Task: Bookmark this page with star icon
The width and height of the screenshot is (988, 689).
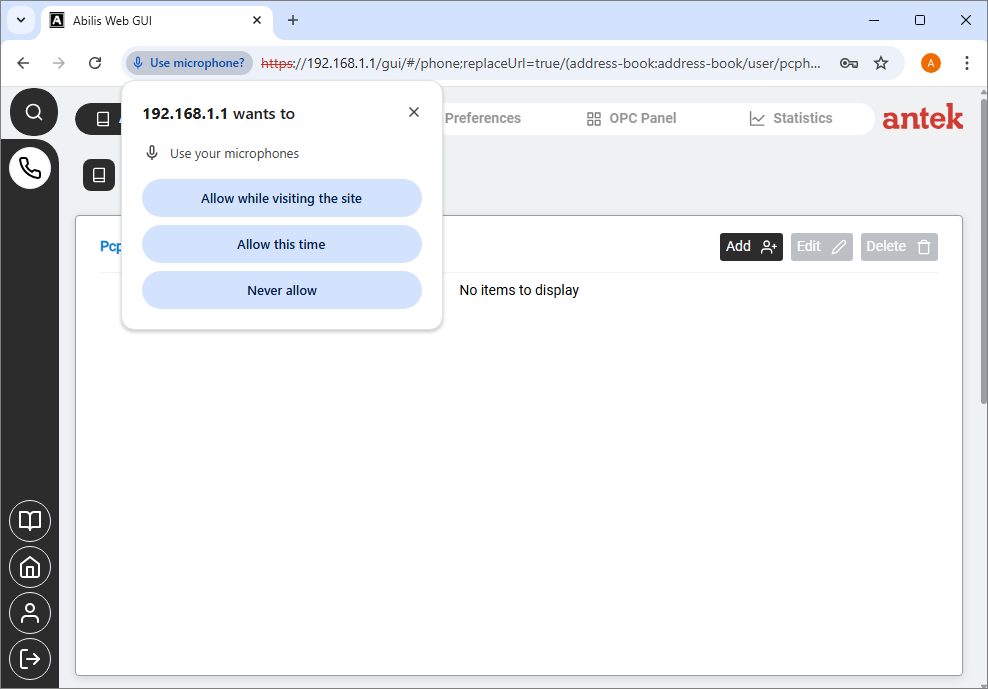Action: 881,63
